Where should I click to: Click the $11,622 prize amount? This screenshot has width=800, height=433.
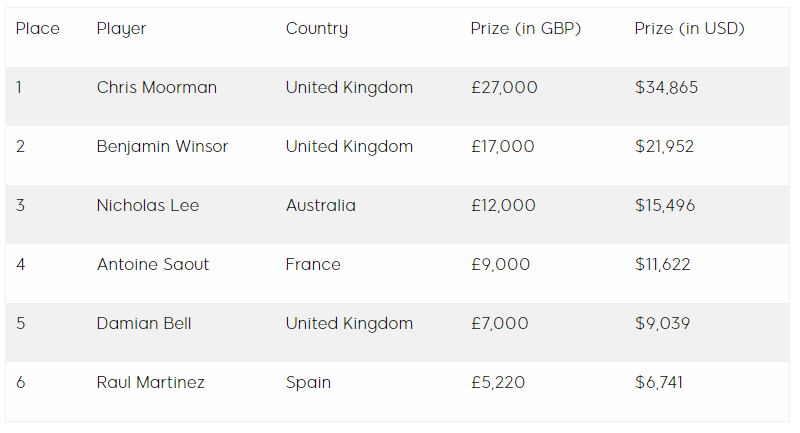click(x=662, y=265)
